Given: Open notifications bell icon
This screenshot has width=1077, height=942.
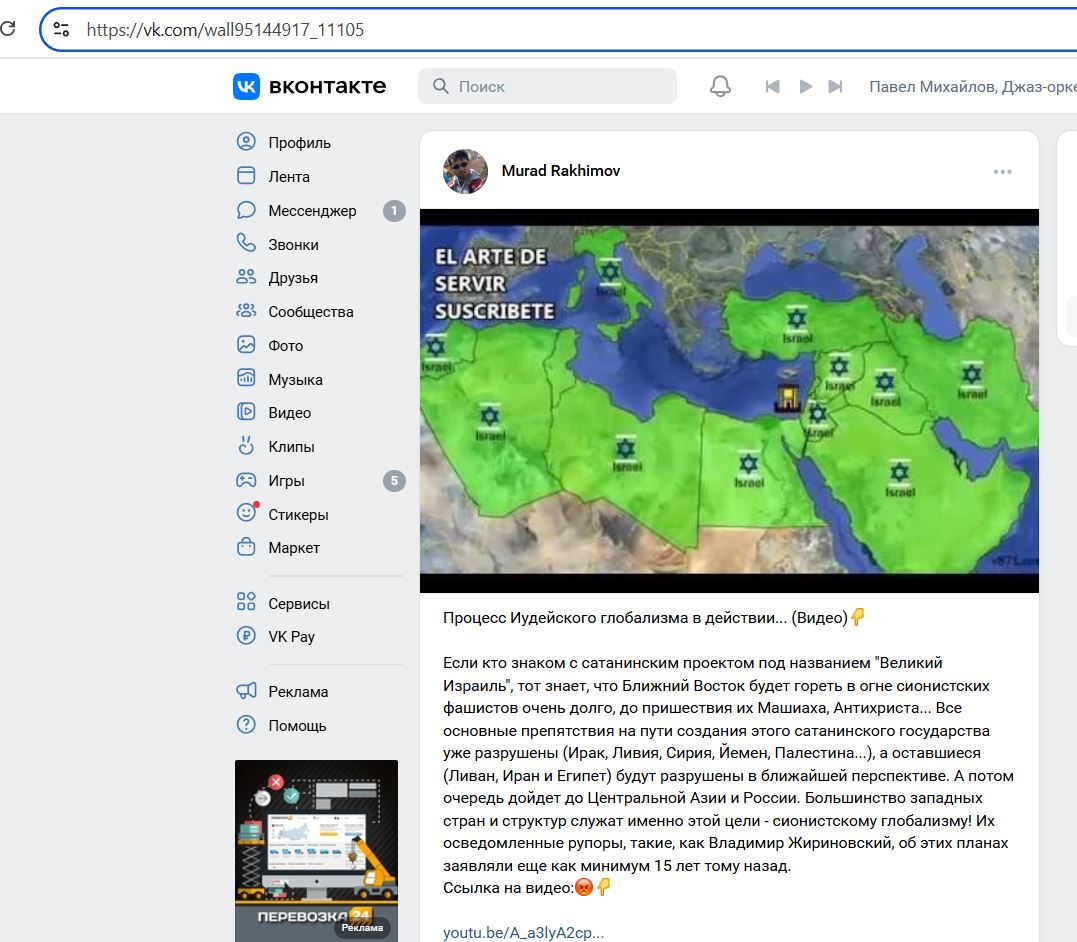Looking at the screenshot, I should click(721, 87).
